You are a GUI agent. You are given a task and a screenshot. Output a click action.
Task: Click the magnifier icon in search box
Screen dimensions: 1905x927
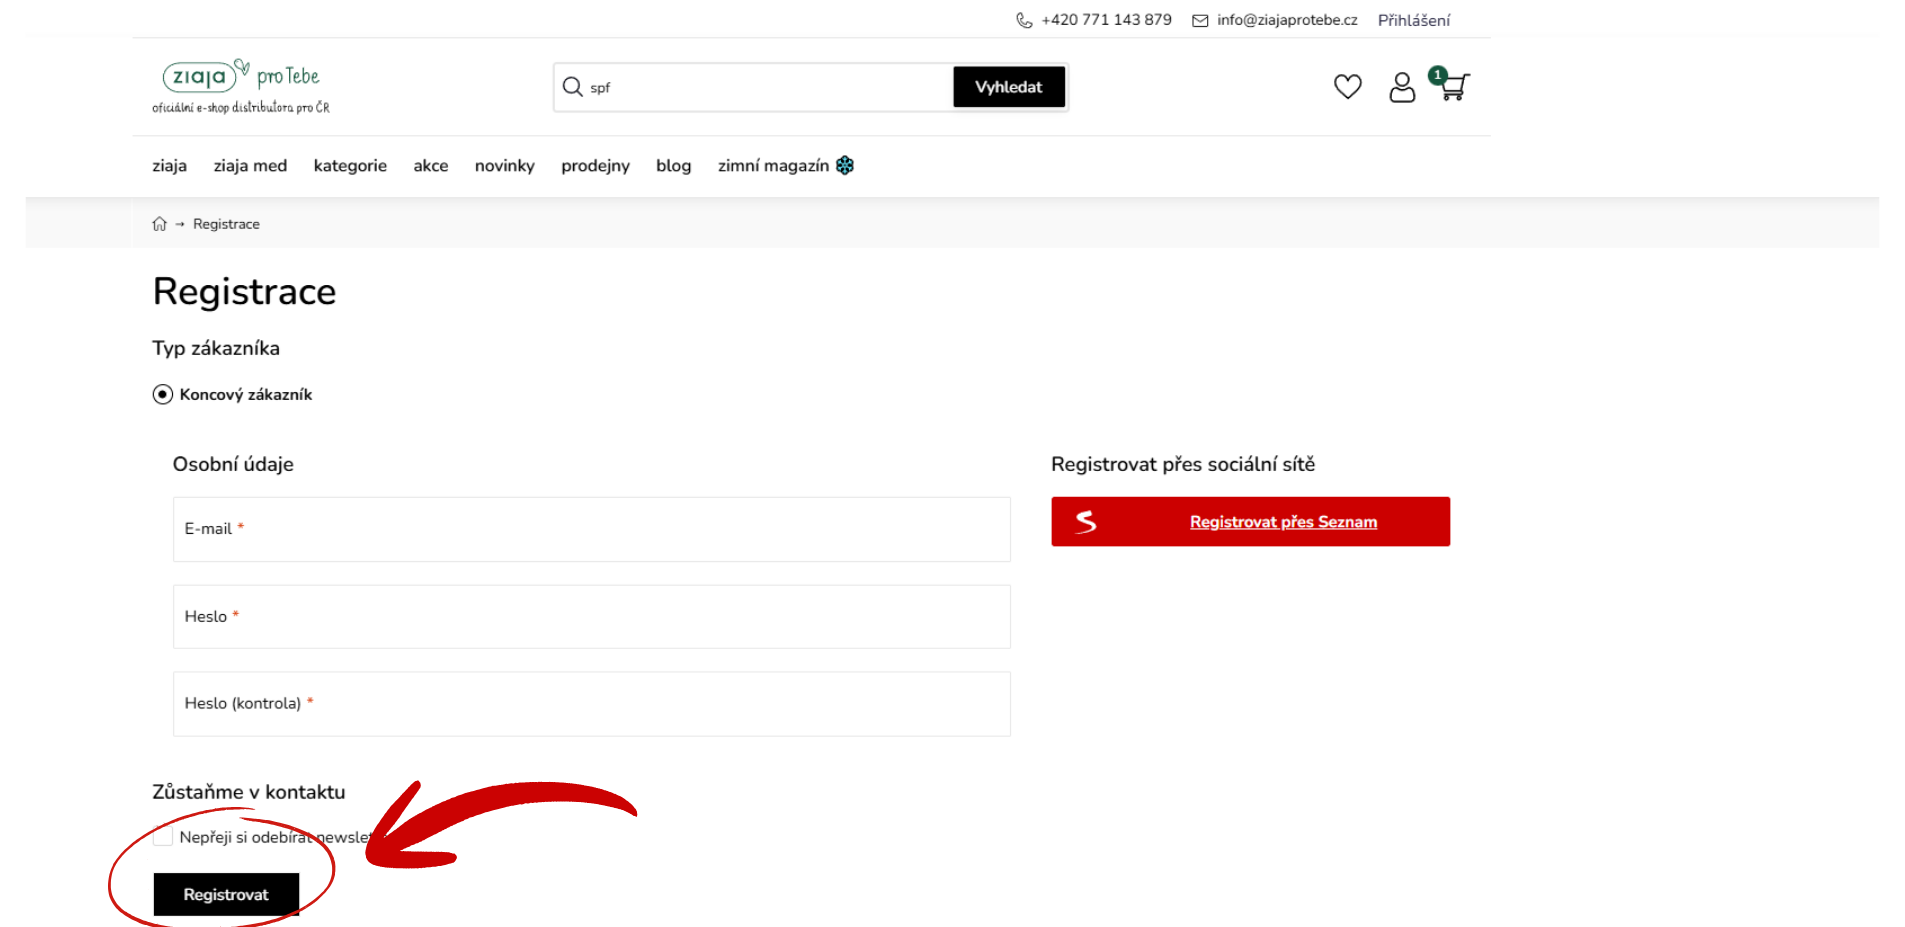pos(573,87)
